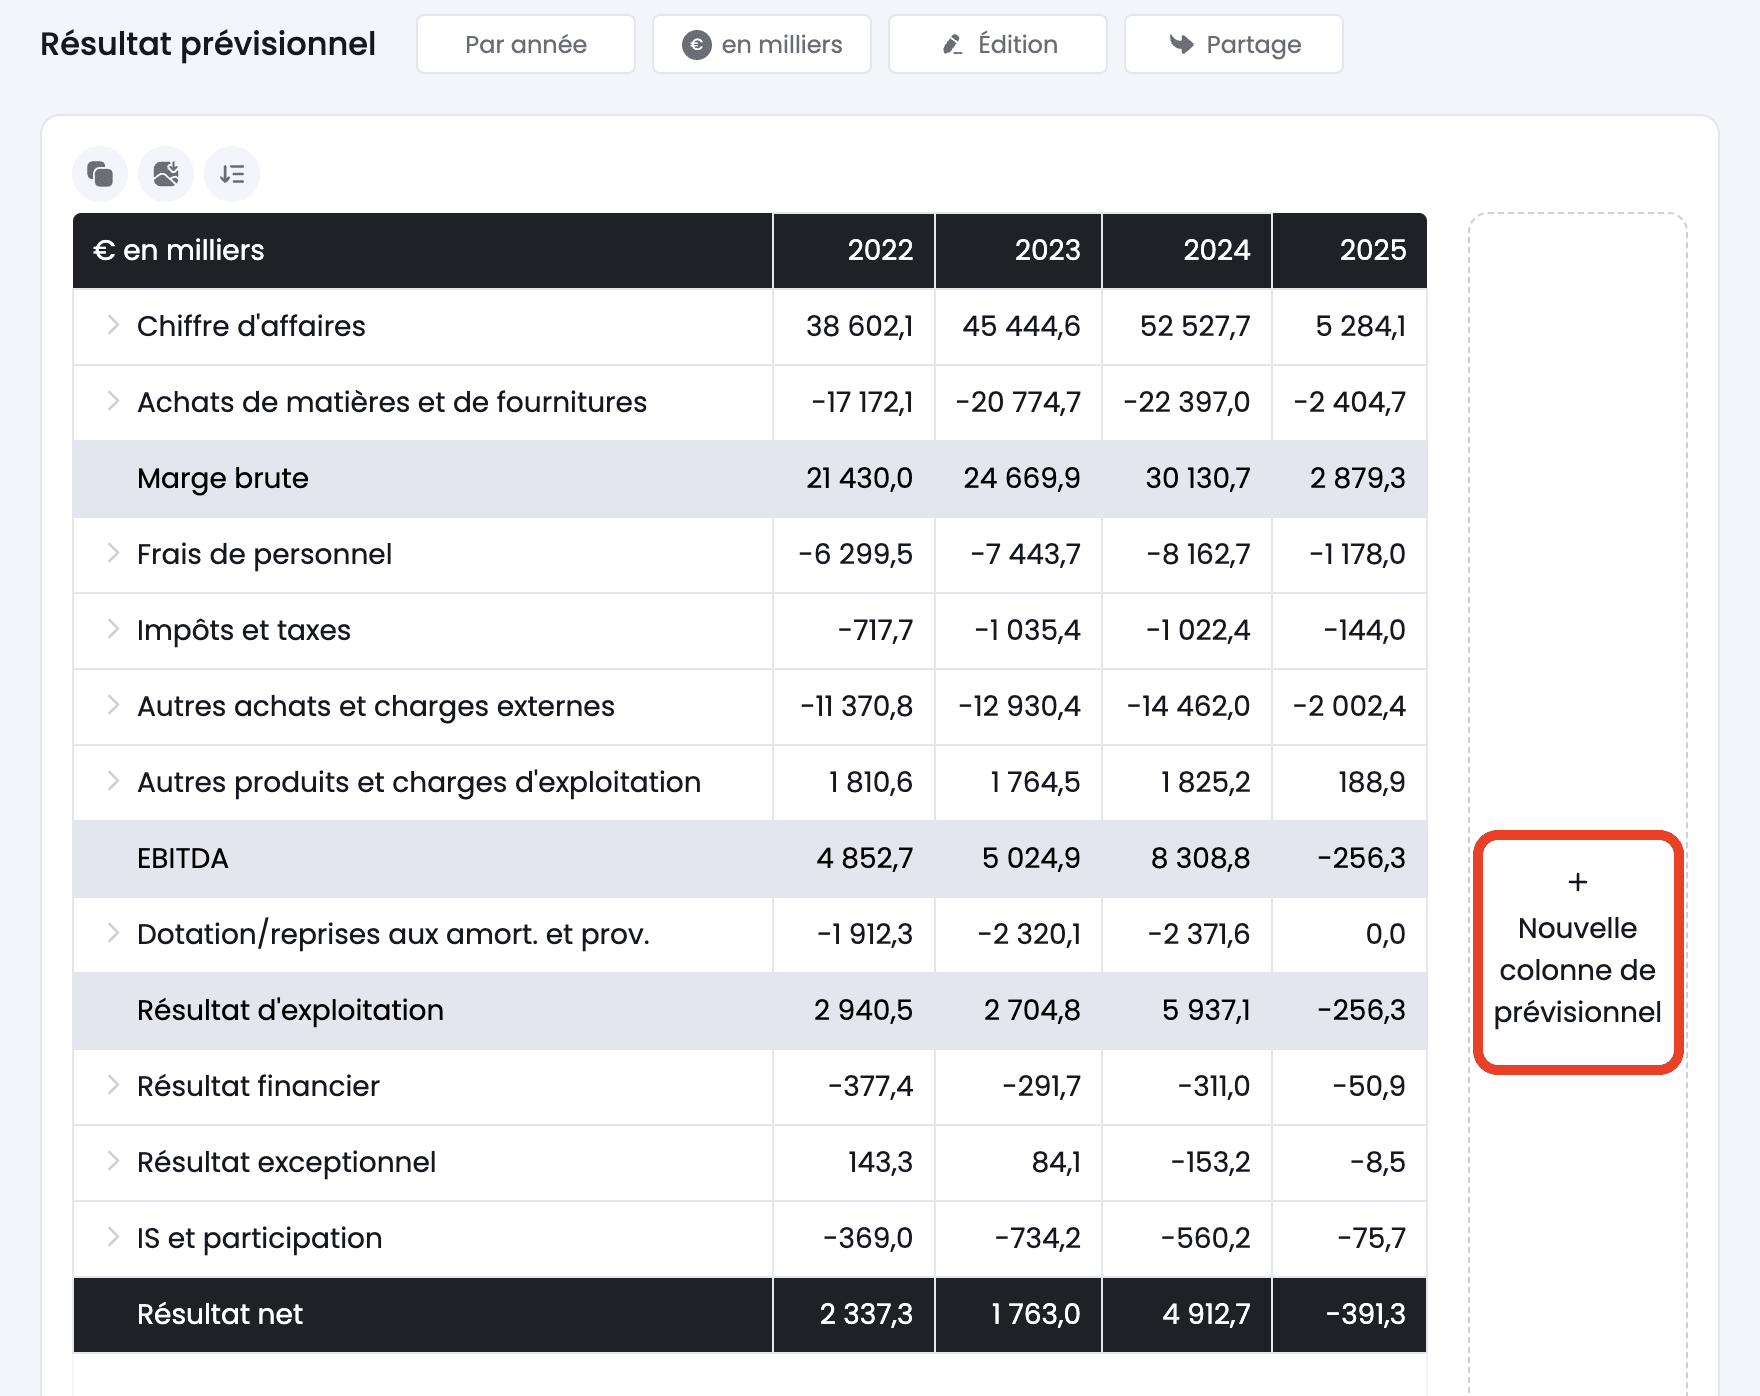This screenshot has height=1396, width=1760.
Task: Expand the Résultat exceptionnel row
Action: click(113, 1161)
